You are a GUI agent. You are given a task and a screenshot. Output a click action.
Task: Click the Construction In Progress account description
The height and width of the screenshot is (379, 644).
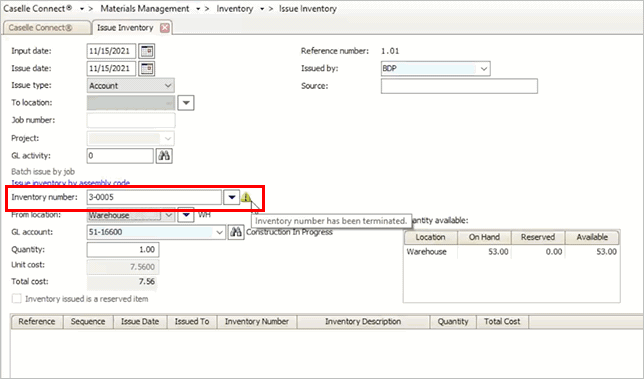pos(289,232)
